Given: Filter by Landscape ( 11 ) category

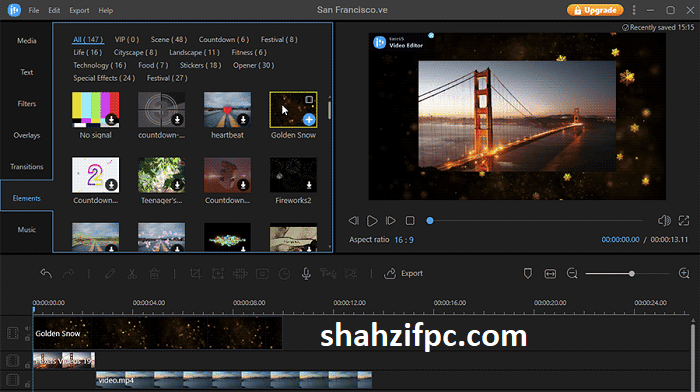Looking at the screenshot, I should [194, 52].
